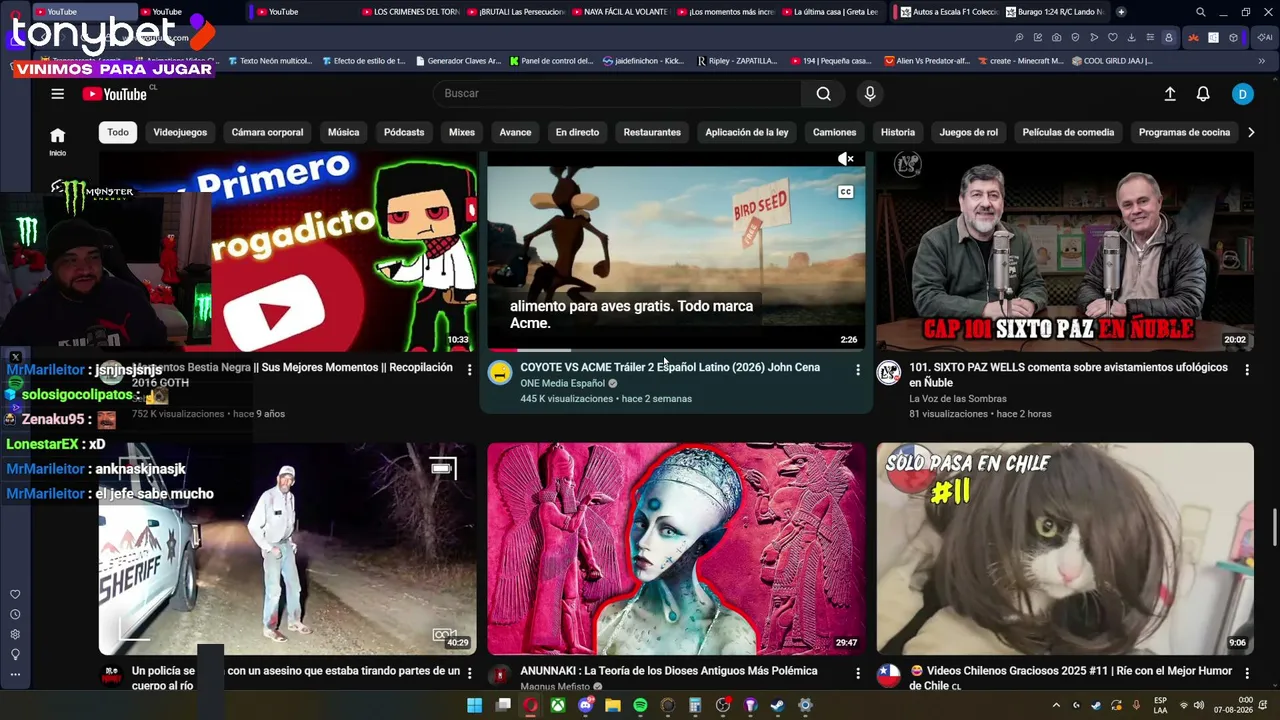Start voice search with the microphone
Image resolution: width=1280 pixels, height=720 pixels.
point(870,94)
